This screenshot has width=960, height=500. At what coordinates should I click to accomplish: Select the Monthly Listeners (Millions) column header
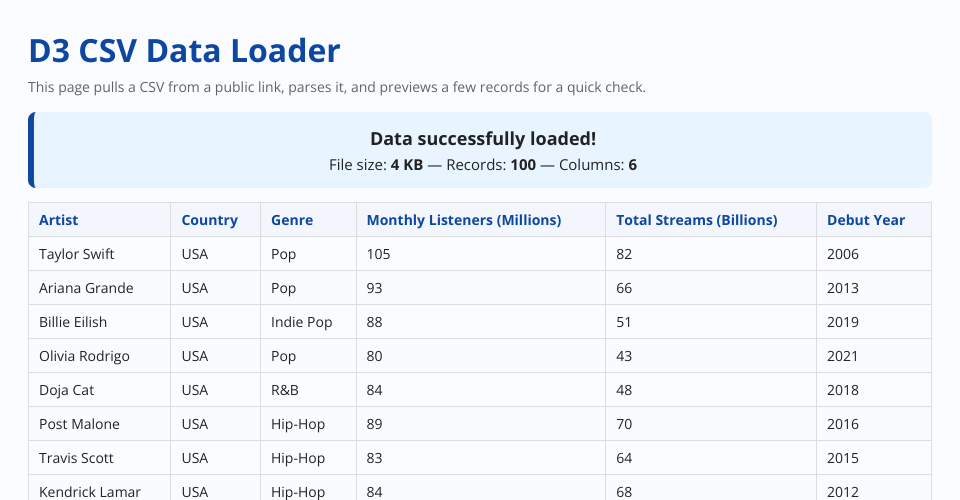(463, 220)
